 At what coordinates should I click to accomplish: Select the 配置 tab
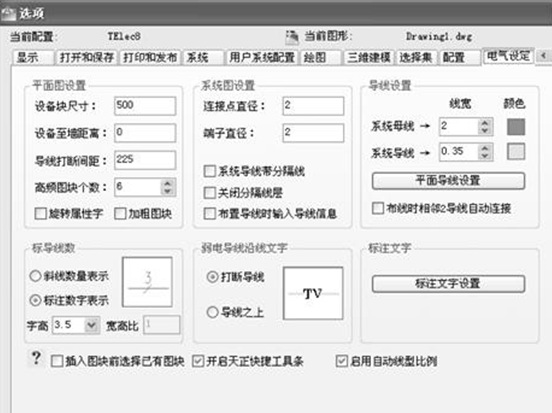459,57
